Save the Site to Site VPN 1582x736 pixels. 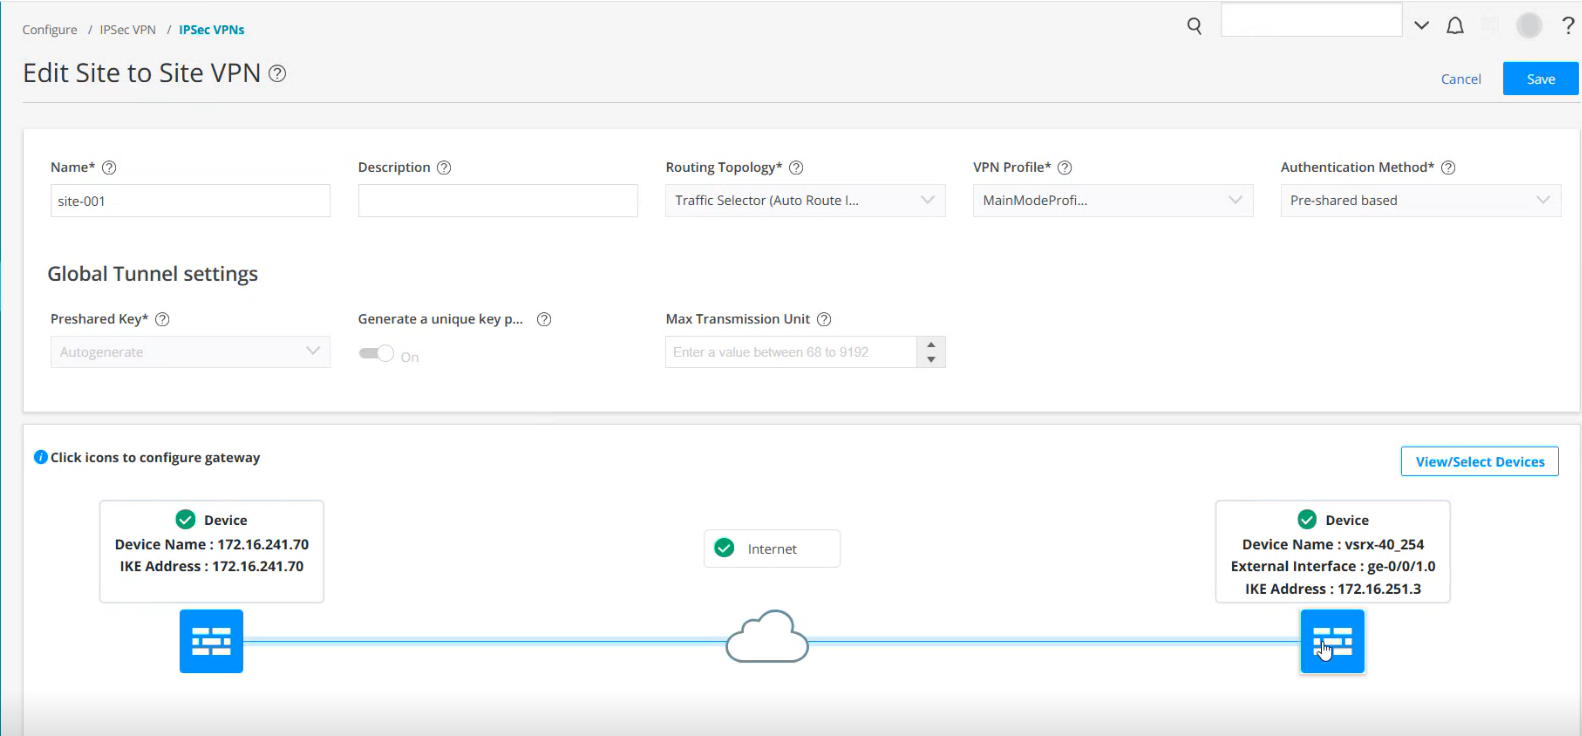[x=1540, y=79]
